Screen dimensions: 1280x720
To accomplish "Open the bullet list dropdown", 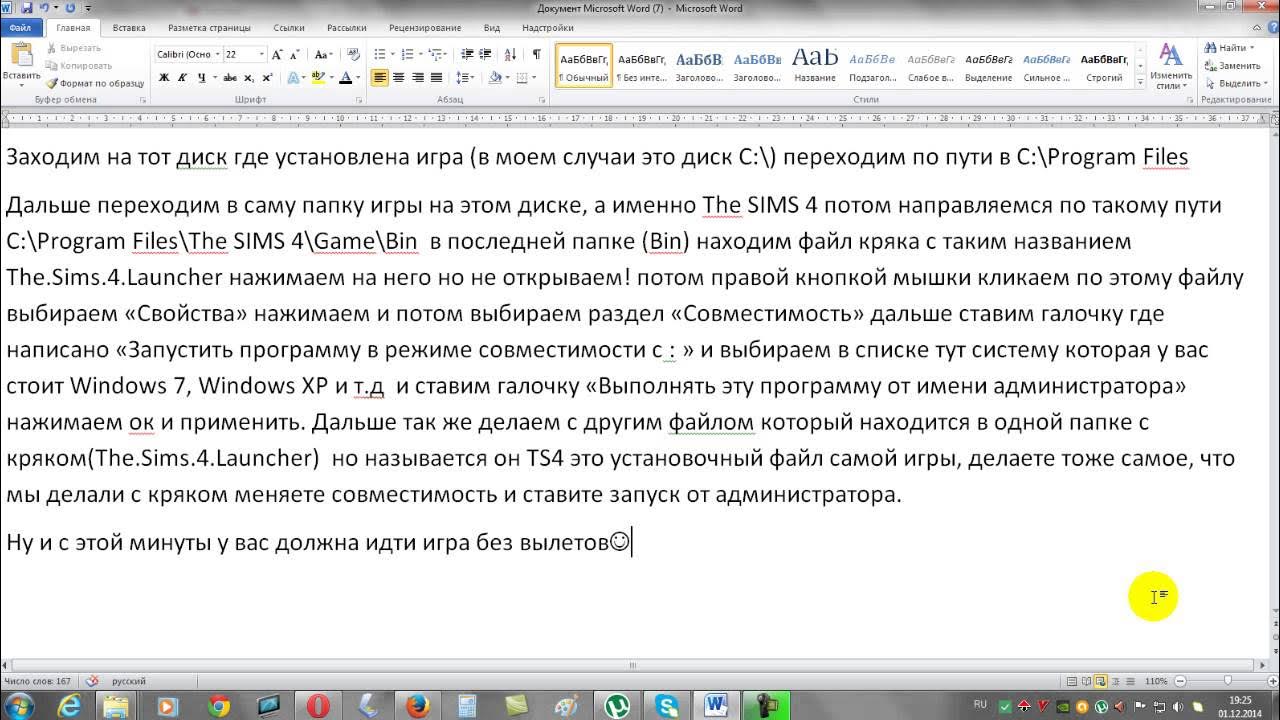I will [x=392, y=54].
